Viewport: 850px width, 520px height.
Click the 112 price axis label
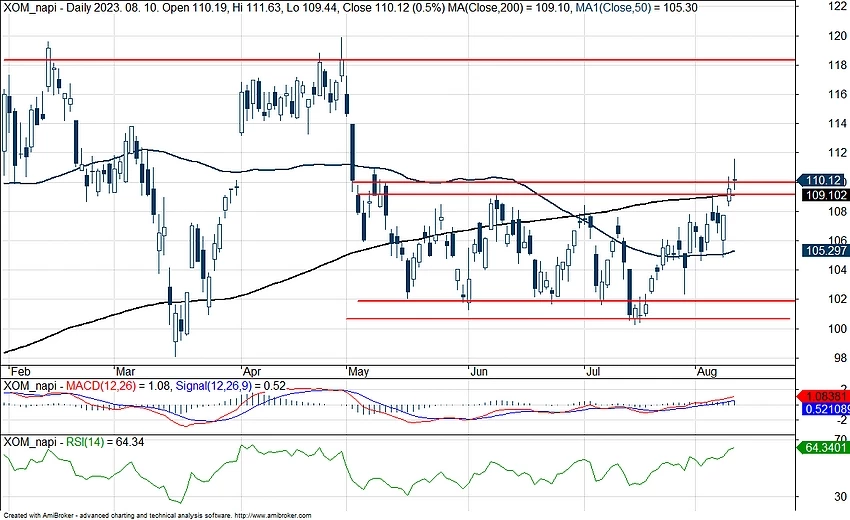[x=838, y=153]
